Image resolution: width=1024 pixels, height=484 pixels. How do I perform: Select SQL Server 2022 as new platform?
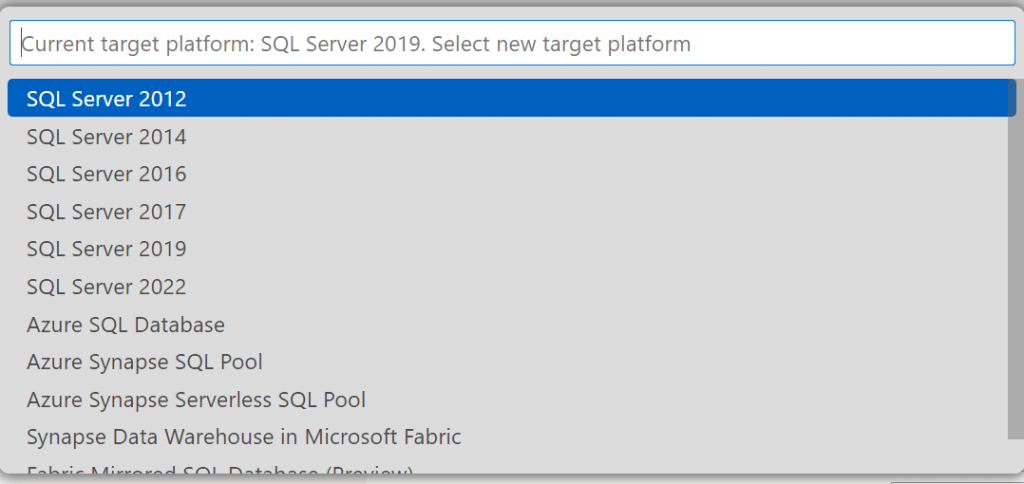tap(106, 287)
